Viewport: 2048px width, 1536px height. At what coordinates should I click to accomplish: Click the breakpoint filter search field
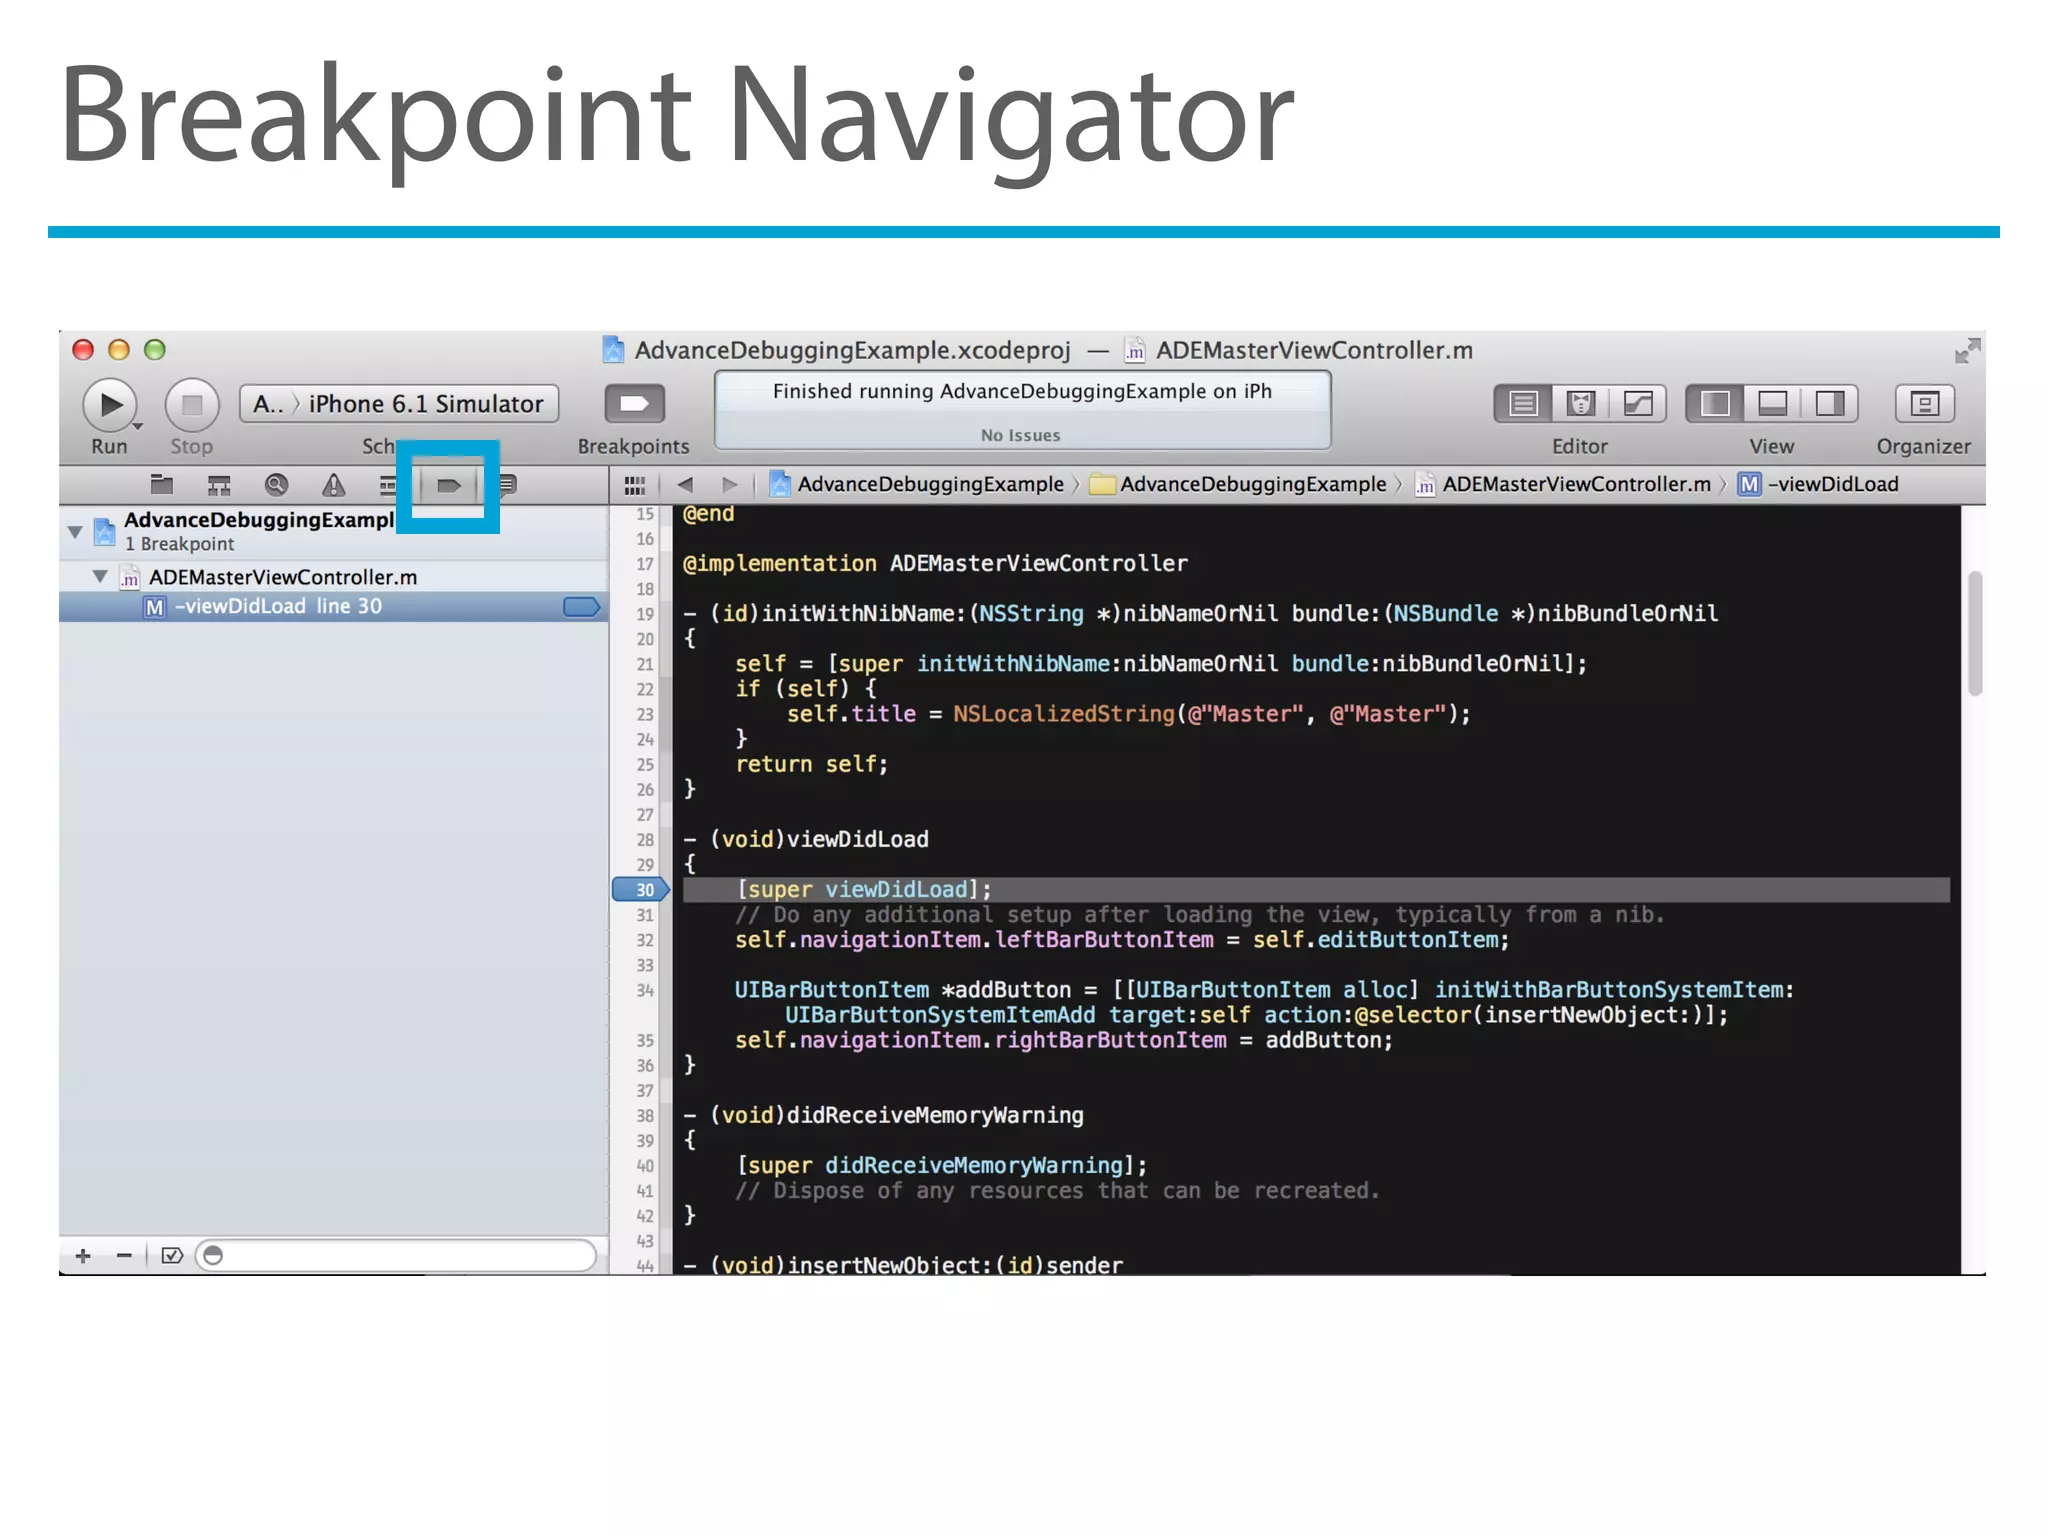click(397, 1255)
